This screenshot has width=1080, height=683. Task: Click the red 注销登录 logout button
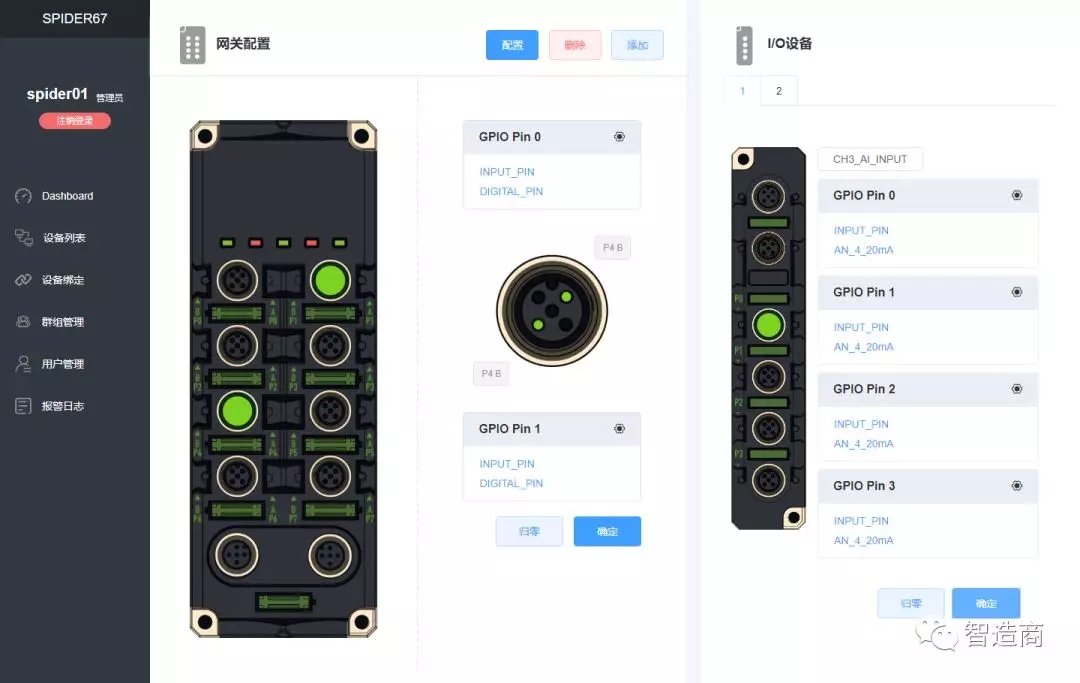coord(74,121)
